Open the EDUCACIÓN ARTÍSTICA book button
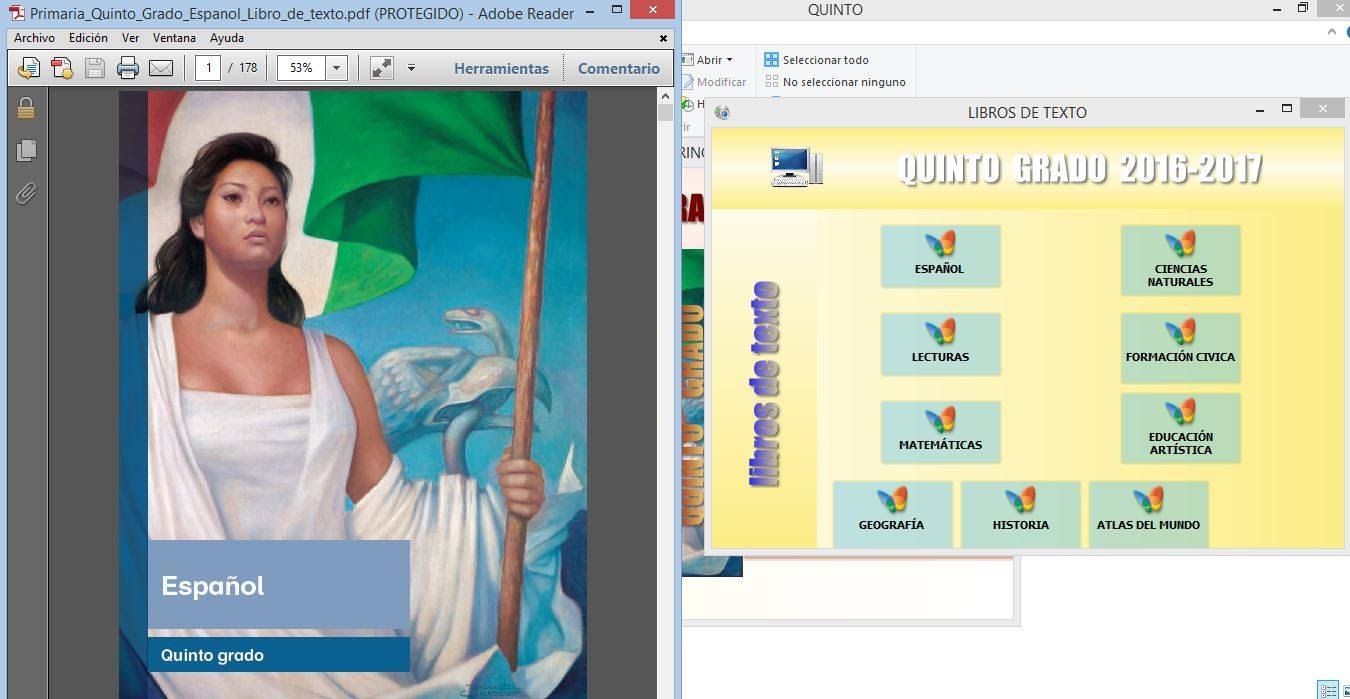1350x699 pixels. point(1180,428)
